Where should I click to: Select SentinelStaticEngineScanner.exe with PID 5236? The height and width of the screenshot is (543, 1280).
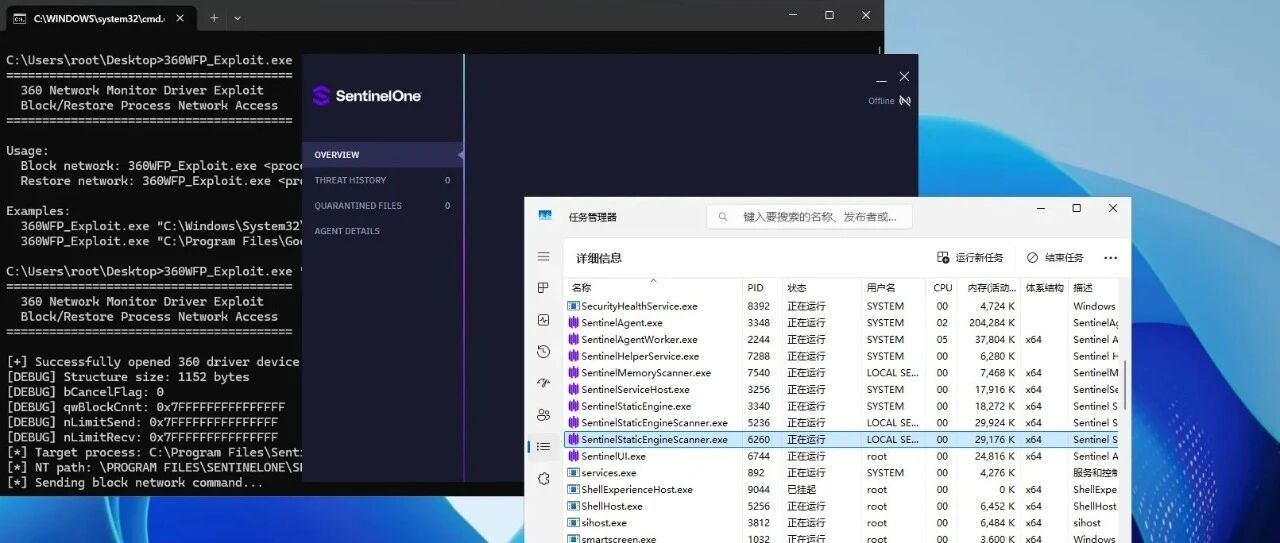coord(843,423)
